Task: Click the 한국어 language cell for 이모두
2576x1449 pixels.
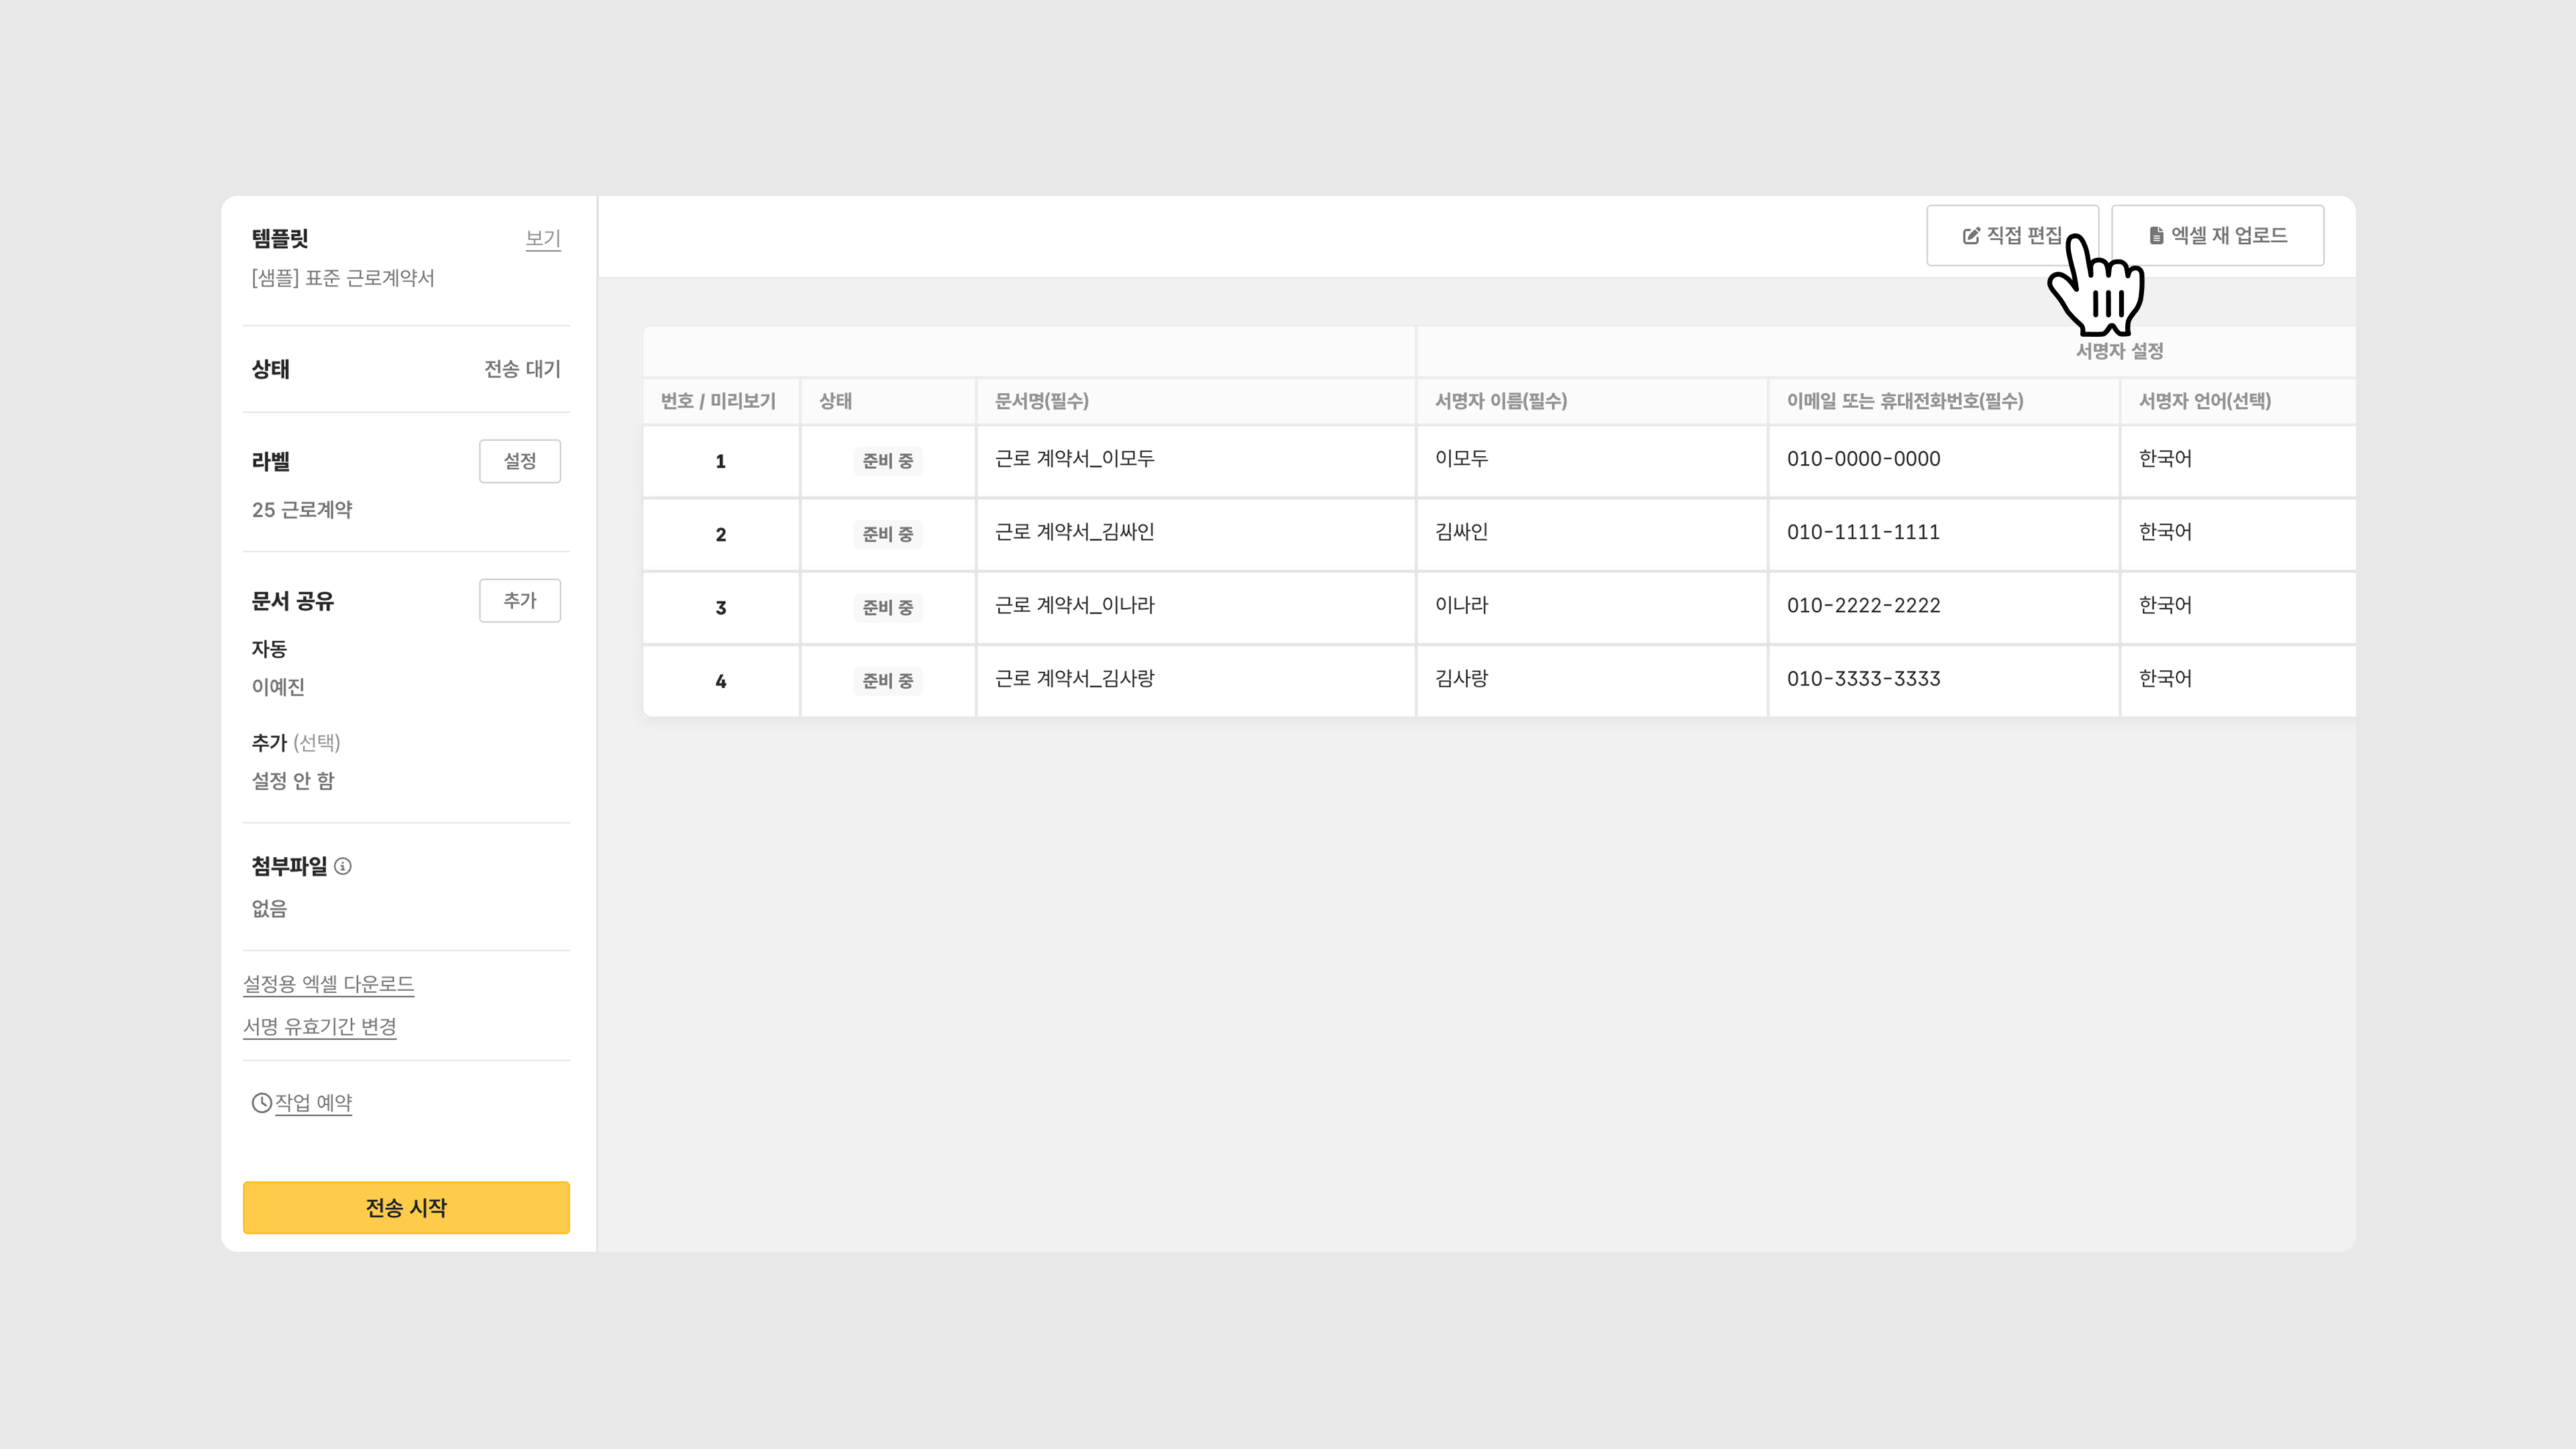Action: click(2165, 459)
